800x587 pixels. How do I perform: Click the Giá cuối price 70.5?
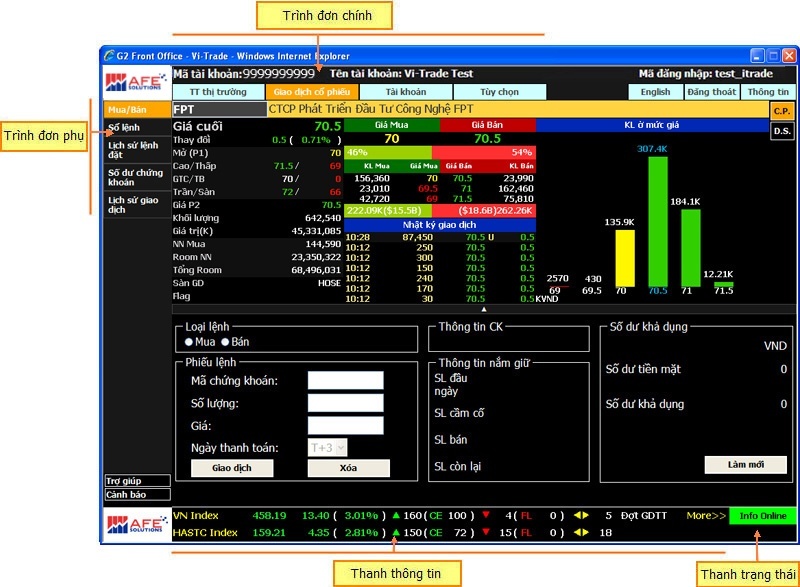click(328, 126)
